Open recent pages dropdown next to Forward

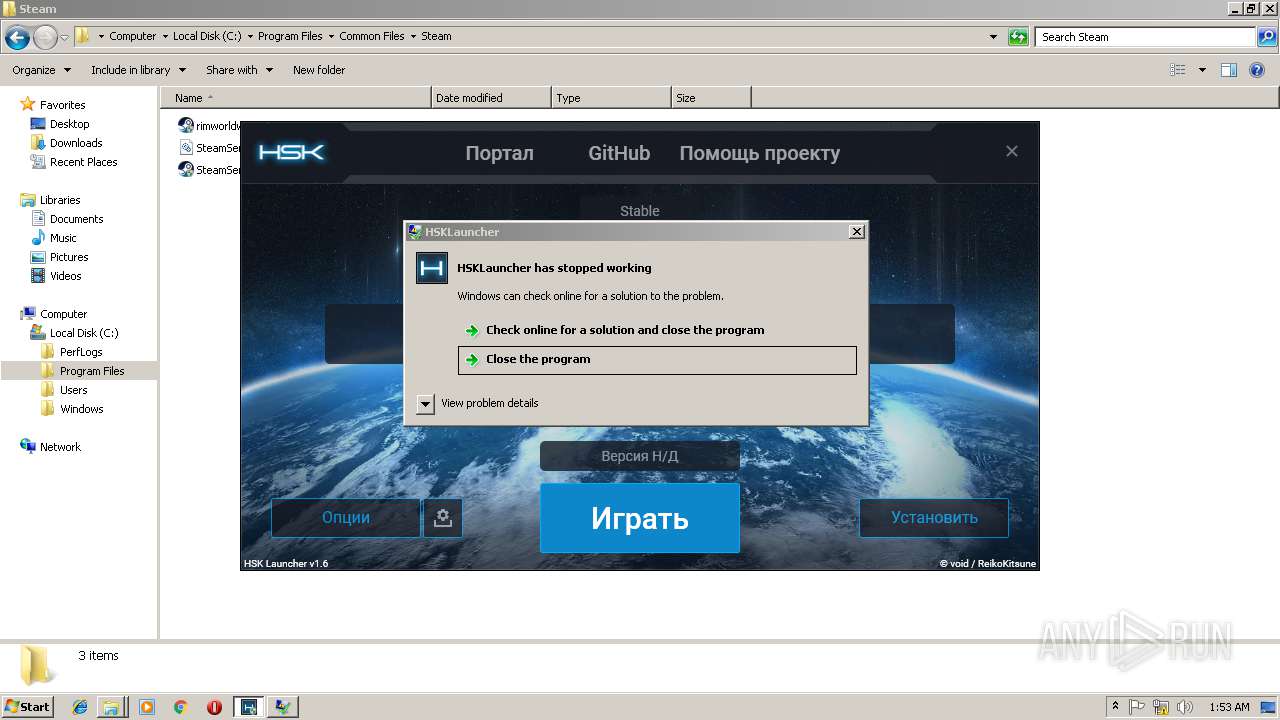coord(65,37)
